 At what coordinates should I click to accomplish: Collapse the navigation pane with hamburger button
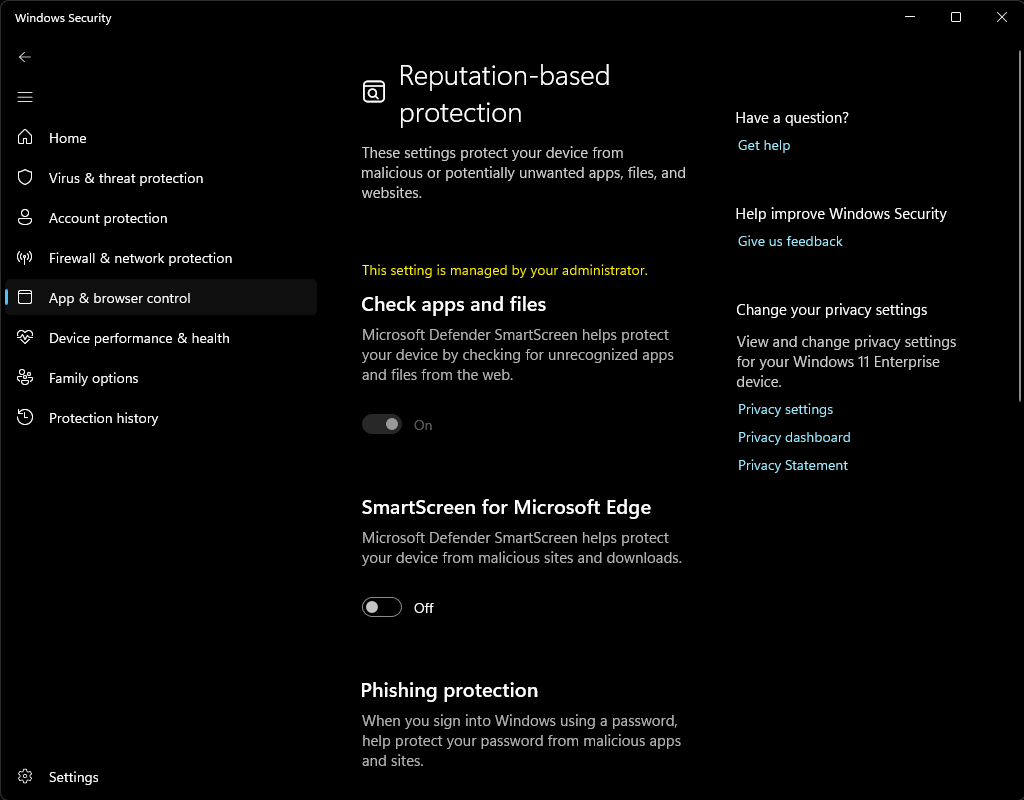[x=25, y=97]
